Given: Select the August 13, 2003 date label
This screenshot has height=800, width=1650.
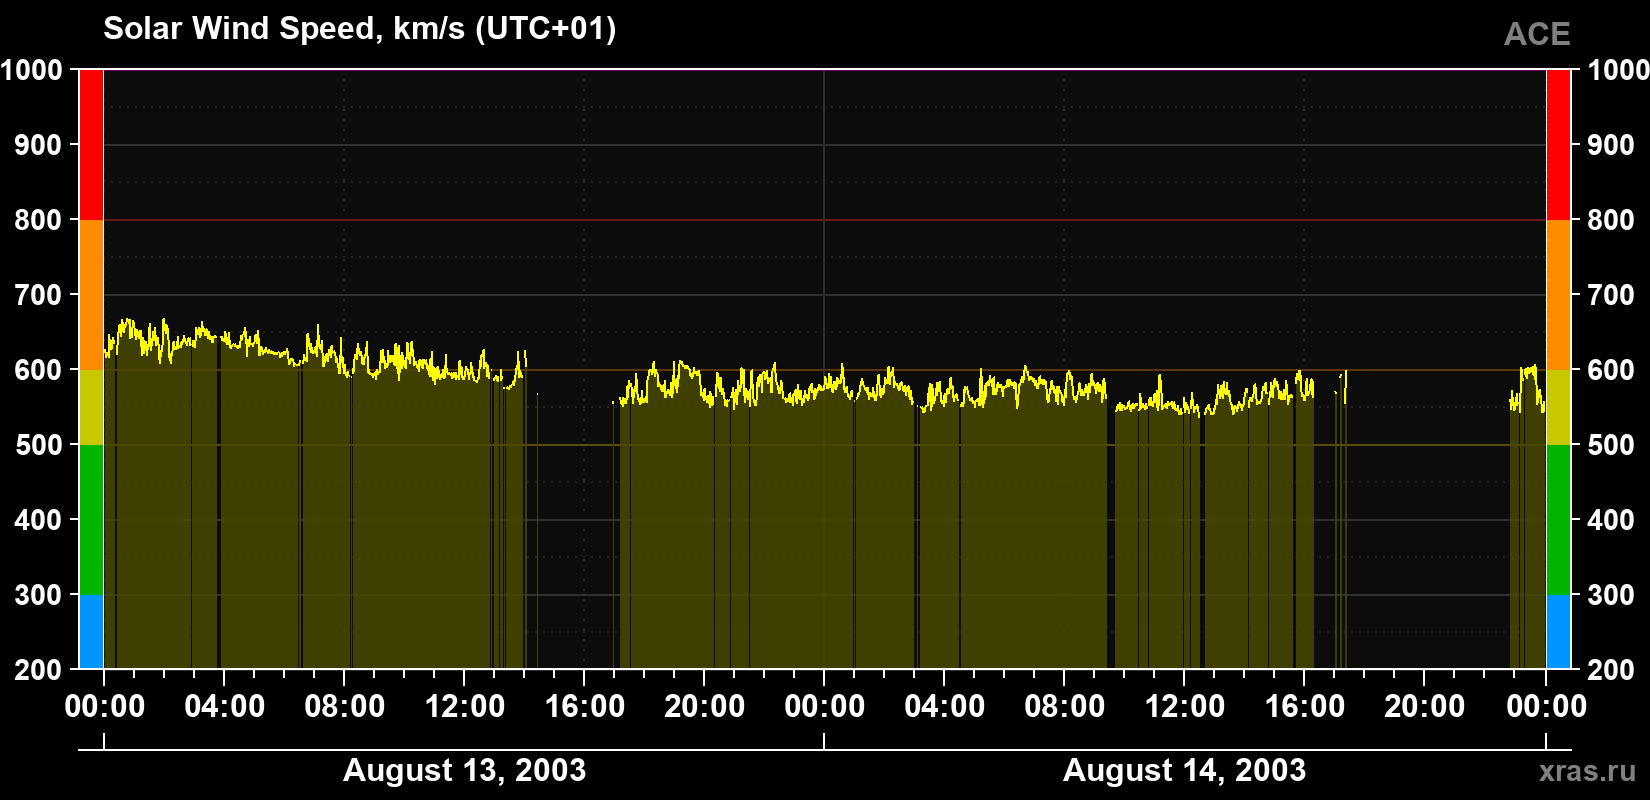Looking at the screenshot, I should 464,770.
